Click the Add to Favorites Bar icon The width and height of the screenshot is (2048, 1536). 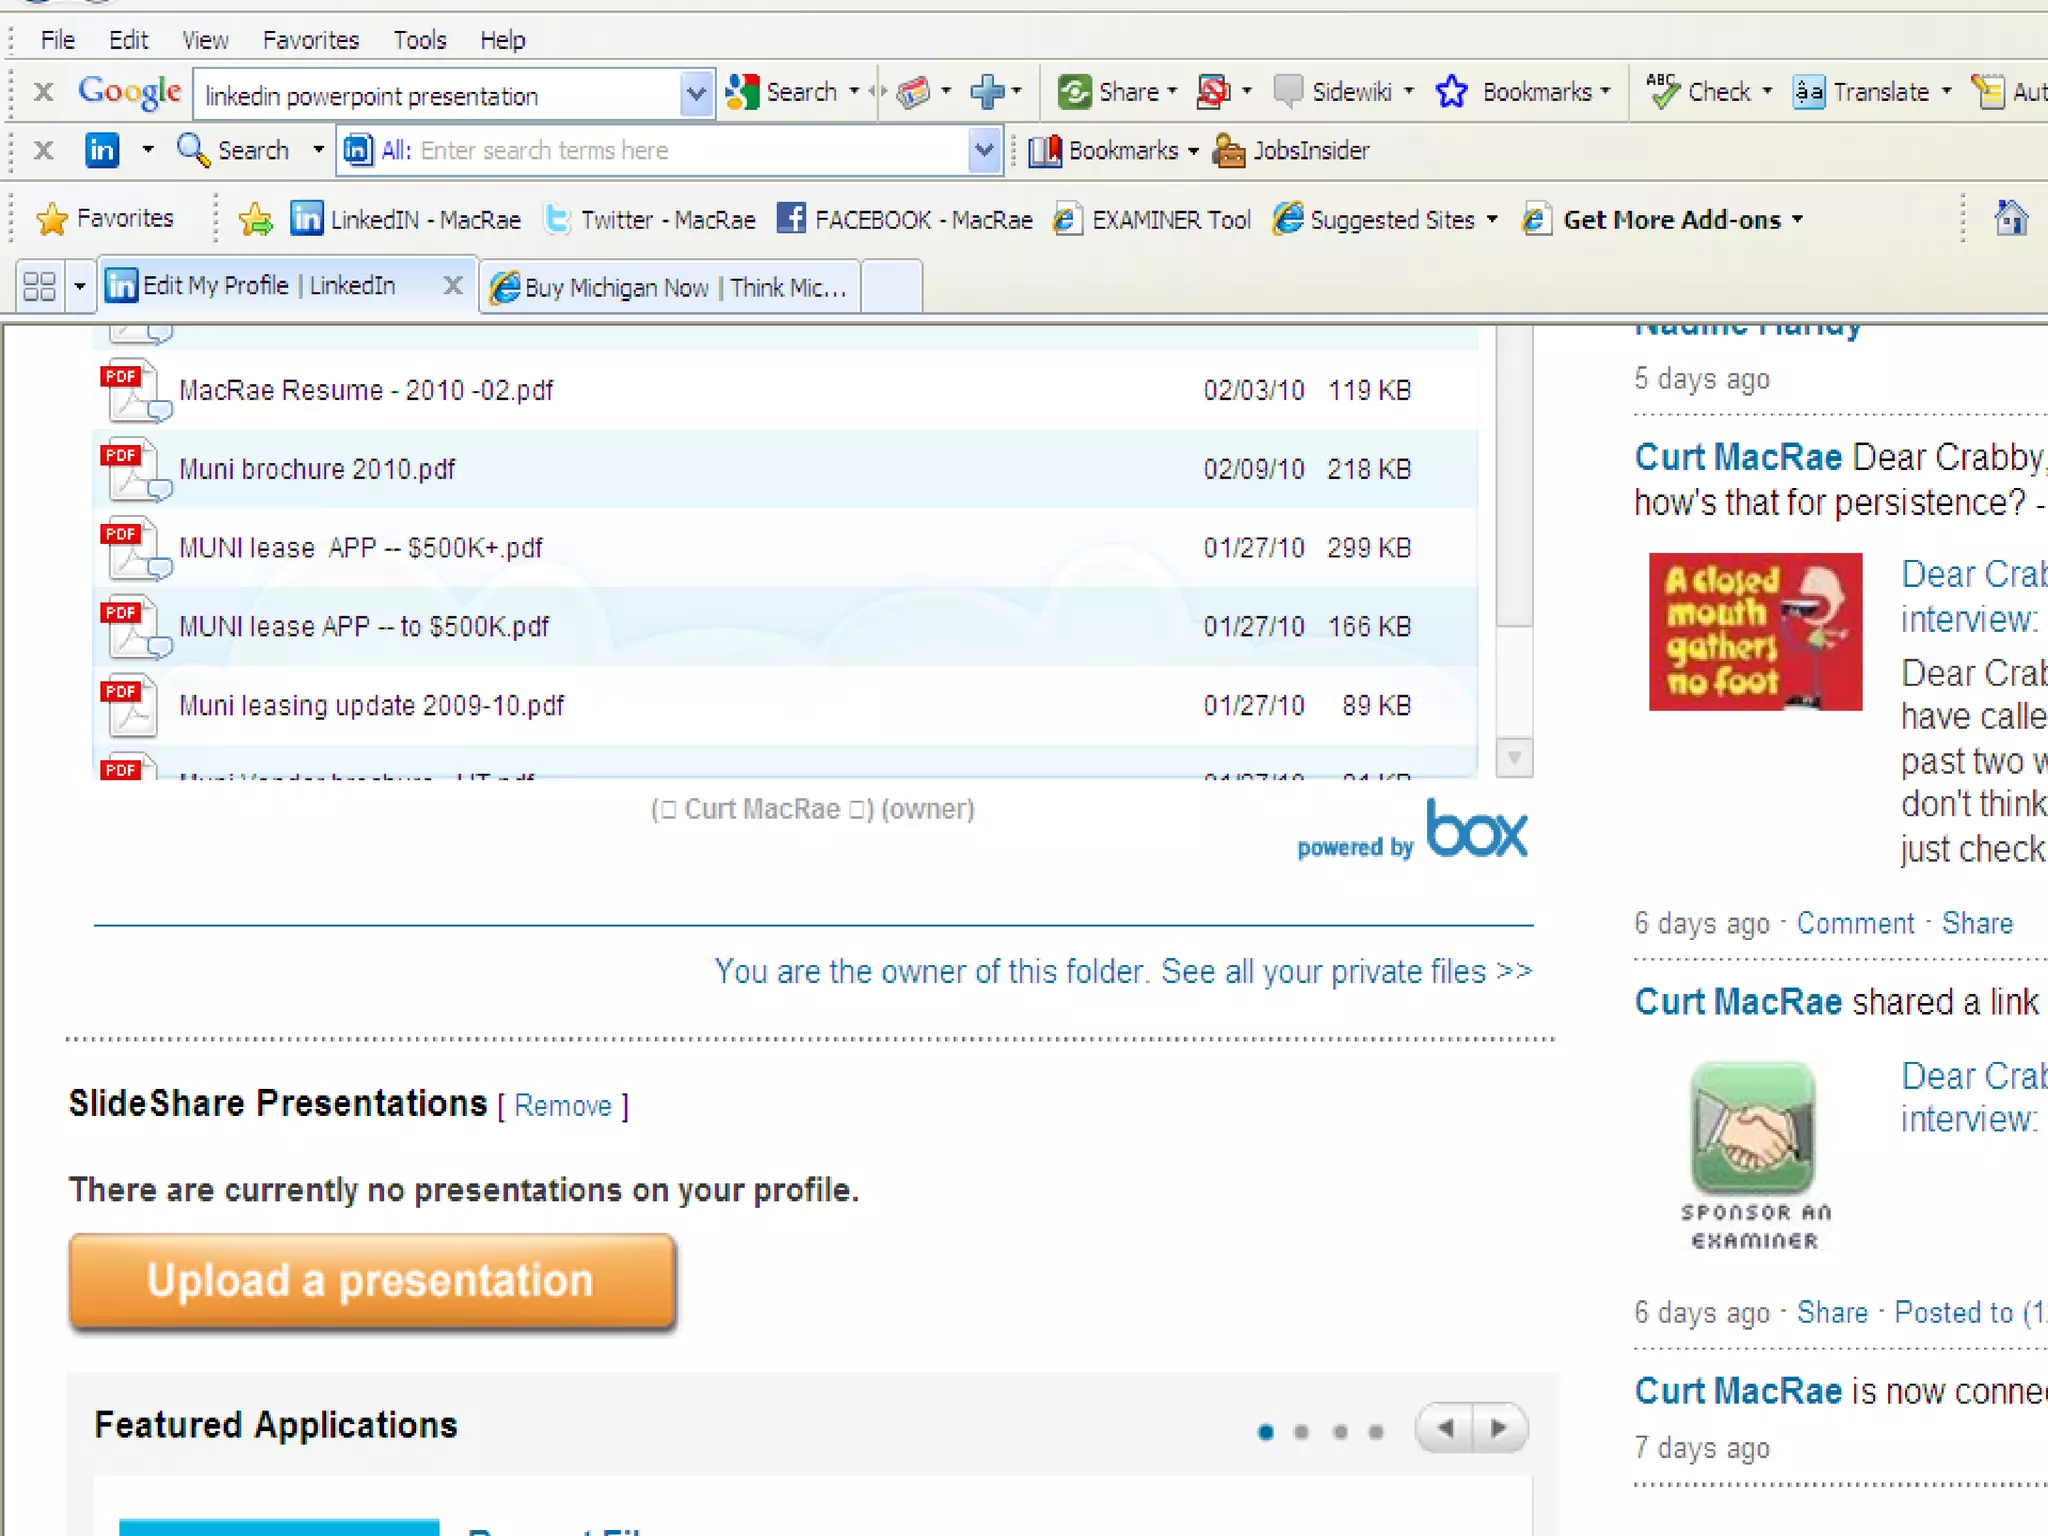256,219
